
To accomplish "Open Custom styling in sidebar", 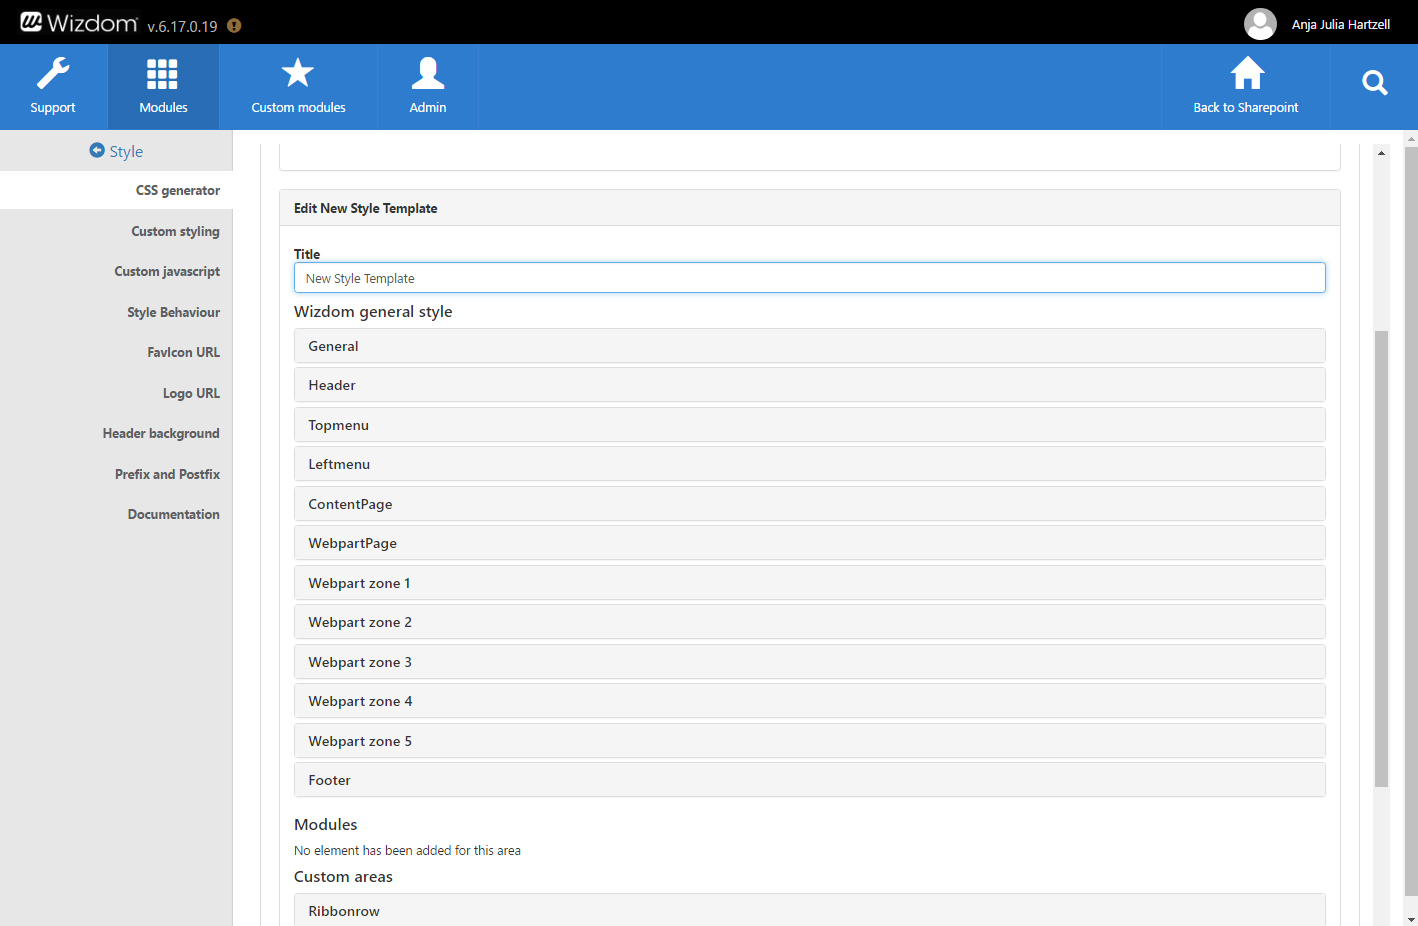I will [x=175, y=231].
